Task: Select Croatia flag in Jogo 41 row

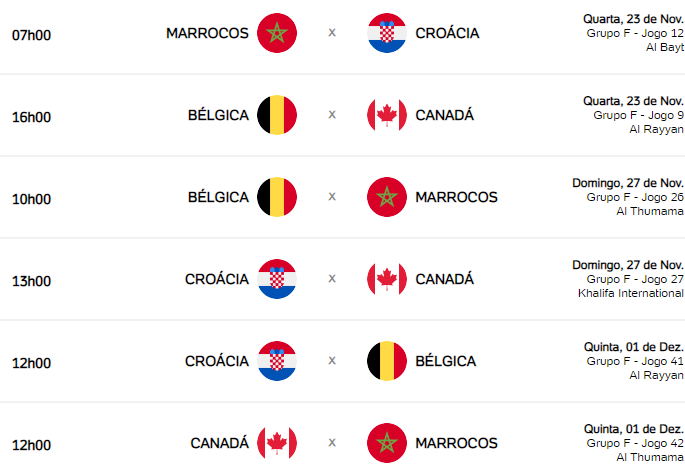Action: (x=277, y=361)
